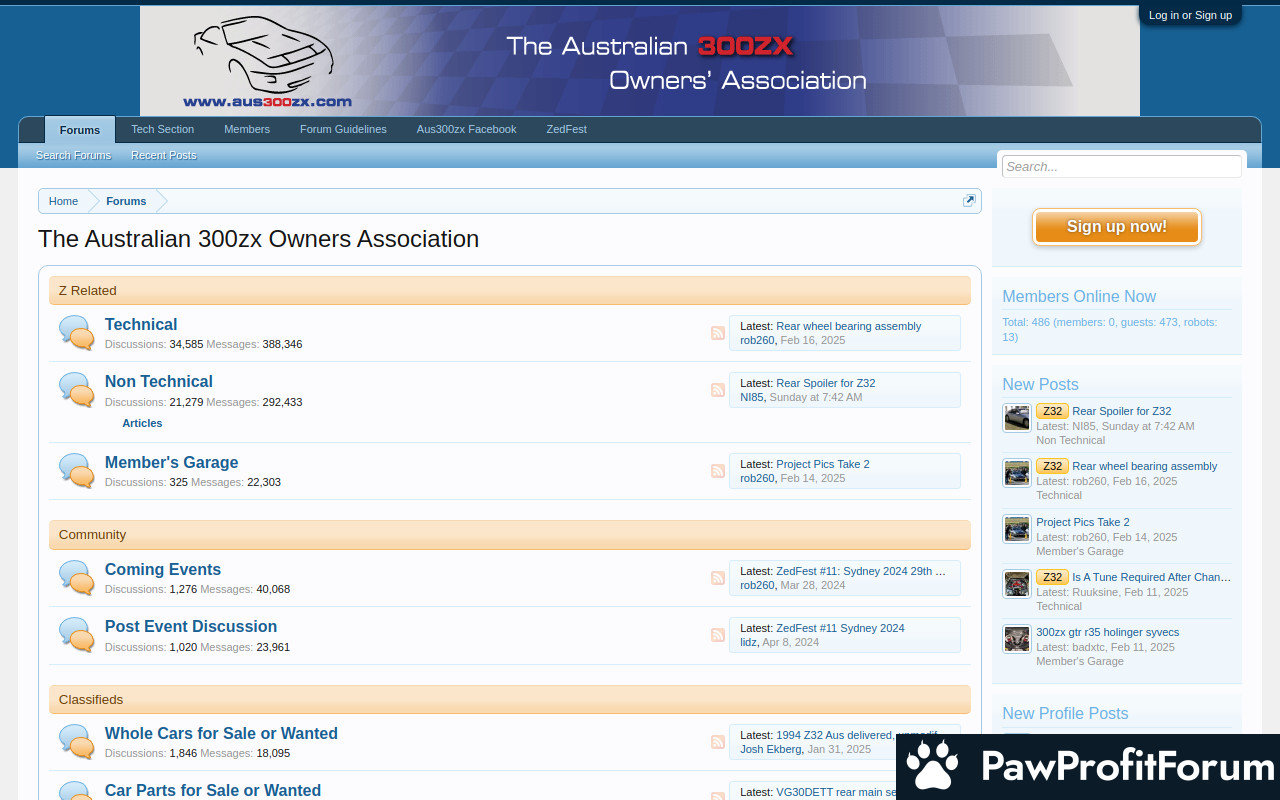Open latest ZedFest #11: Sydney 2024 29th post
Screen dimensions: 1280x800
tap(861, 571)
